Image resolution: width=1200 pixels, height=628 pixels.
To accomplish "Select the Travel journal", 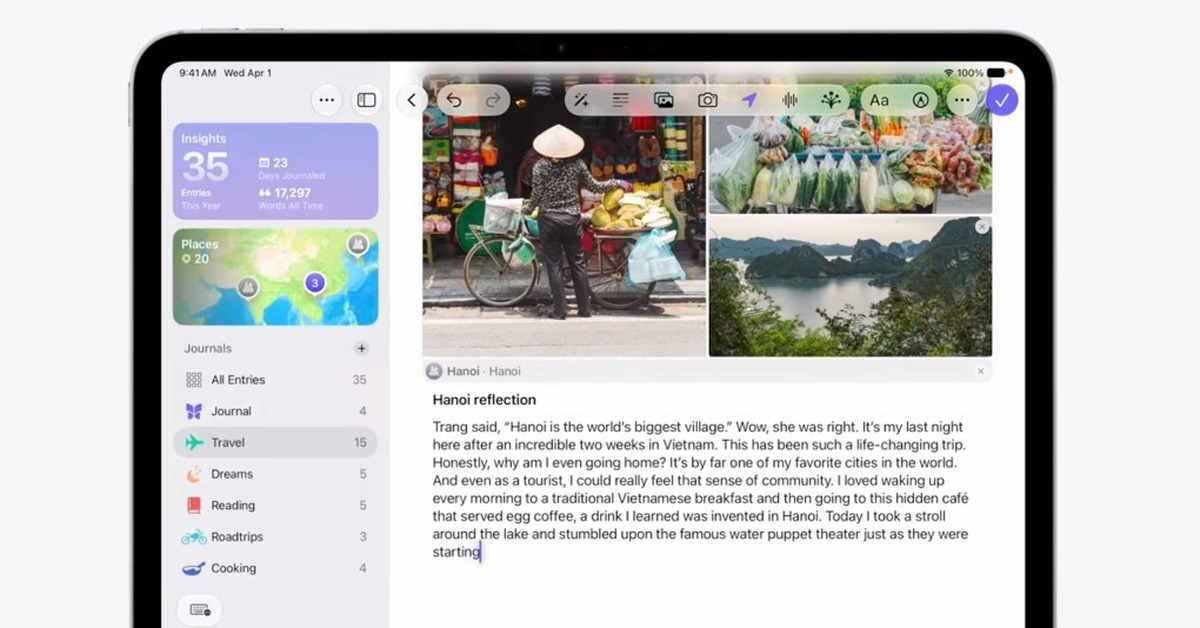I will point(276,442).
